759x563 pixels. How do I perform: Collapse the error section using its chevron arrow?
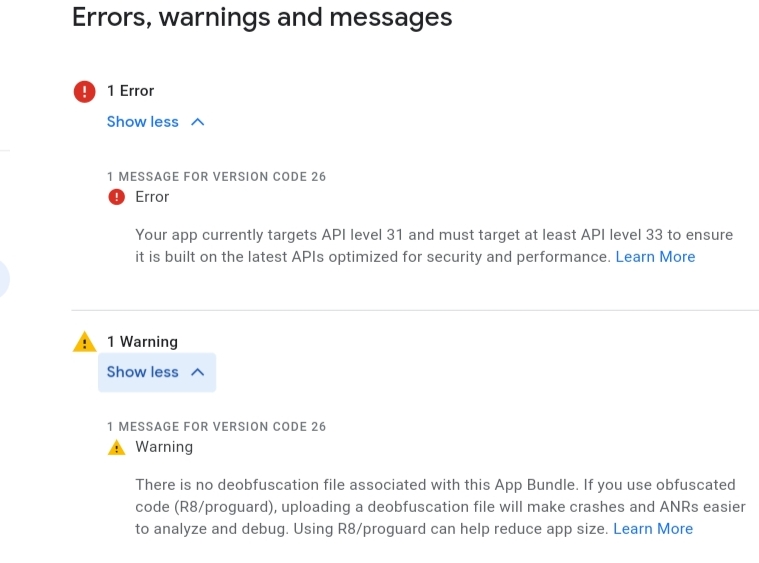coord(197,122)
